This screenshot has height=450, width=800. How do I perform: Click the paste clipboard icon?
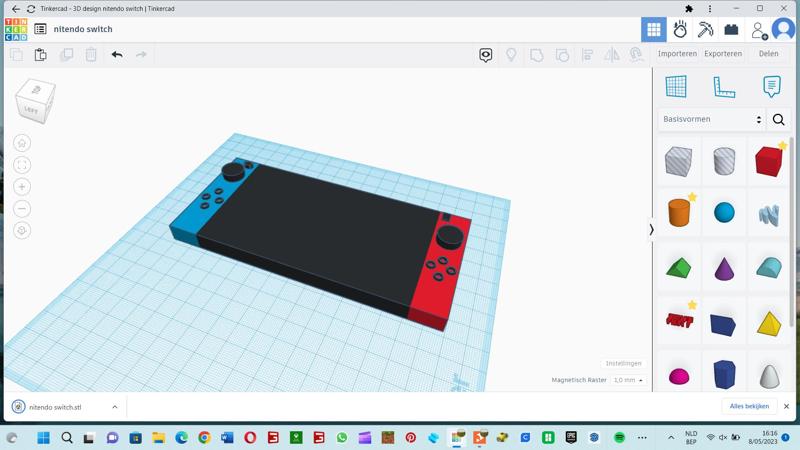click(x=41, y=55)
